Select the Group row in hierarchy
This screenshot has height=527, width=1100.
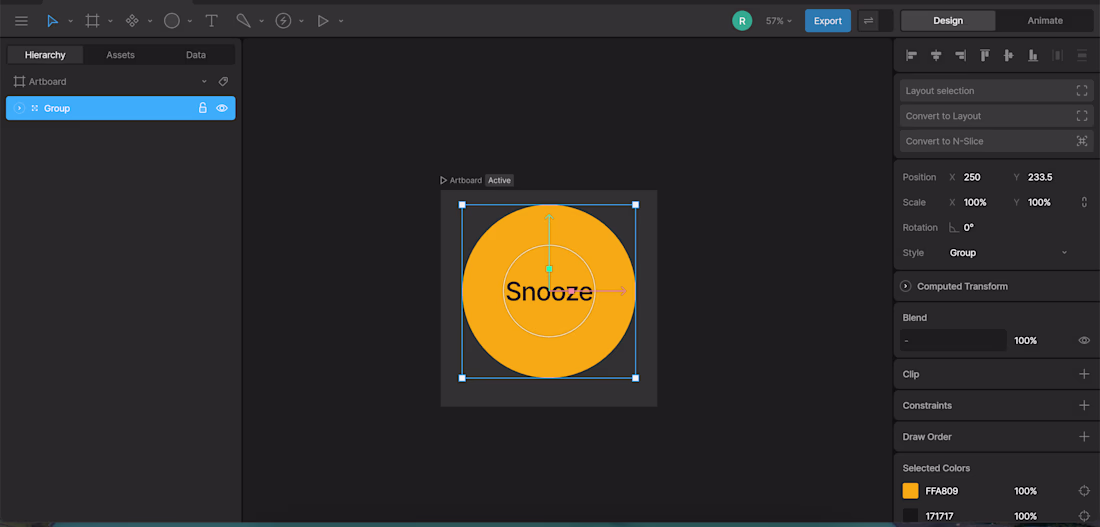pyautogui.click(x=121, y=108)
